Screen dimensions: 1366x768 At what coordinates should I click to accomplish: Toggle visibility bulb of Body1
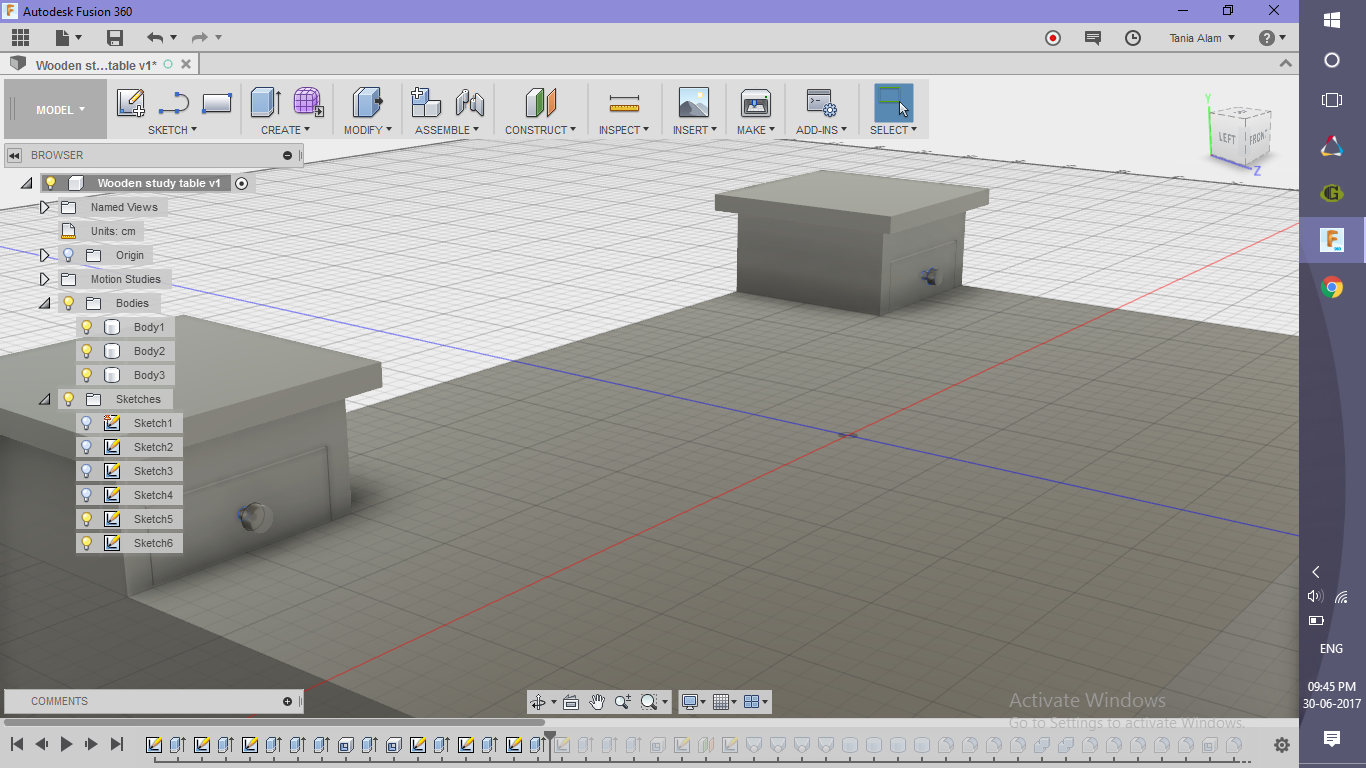tap(86, 327)
